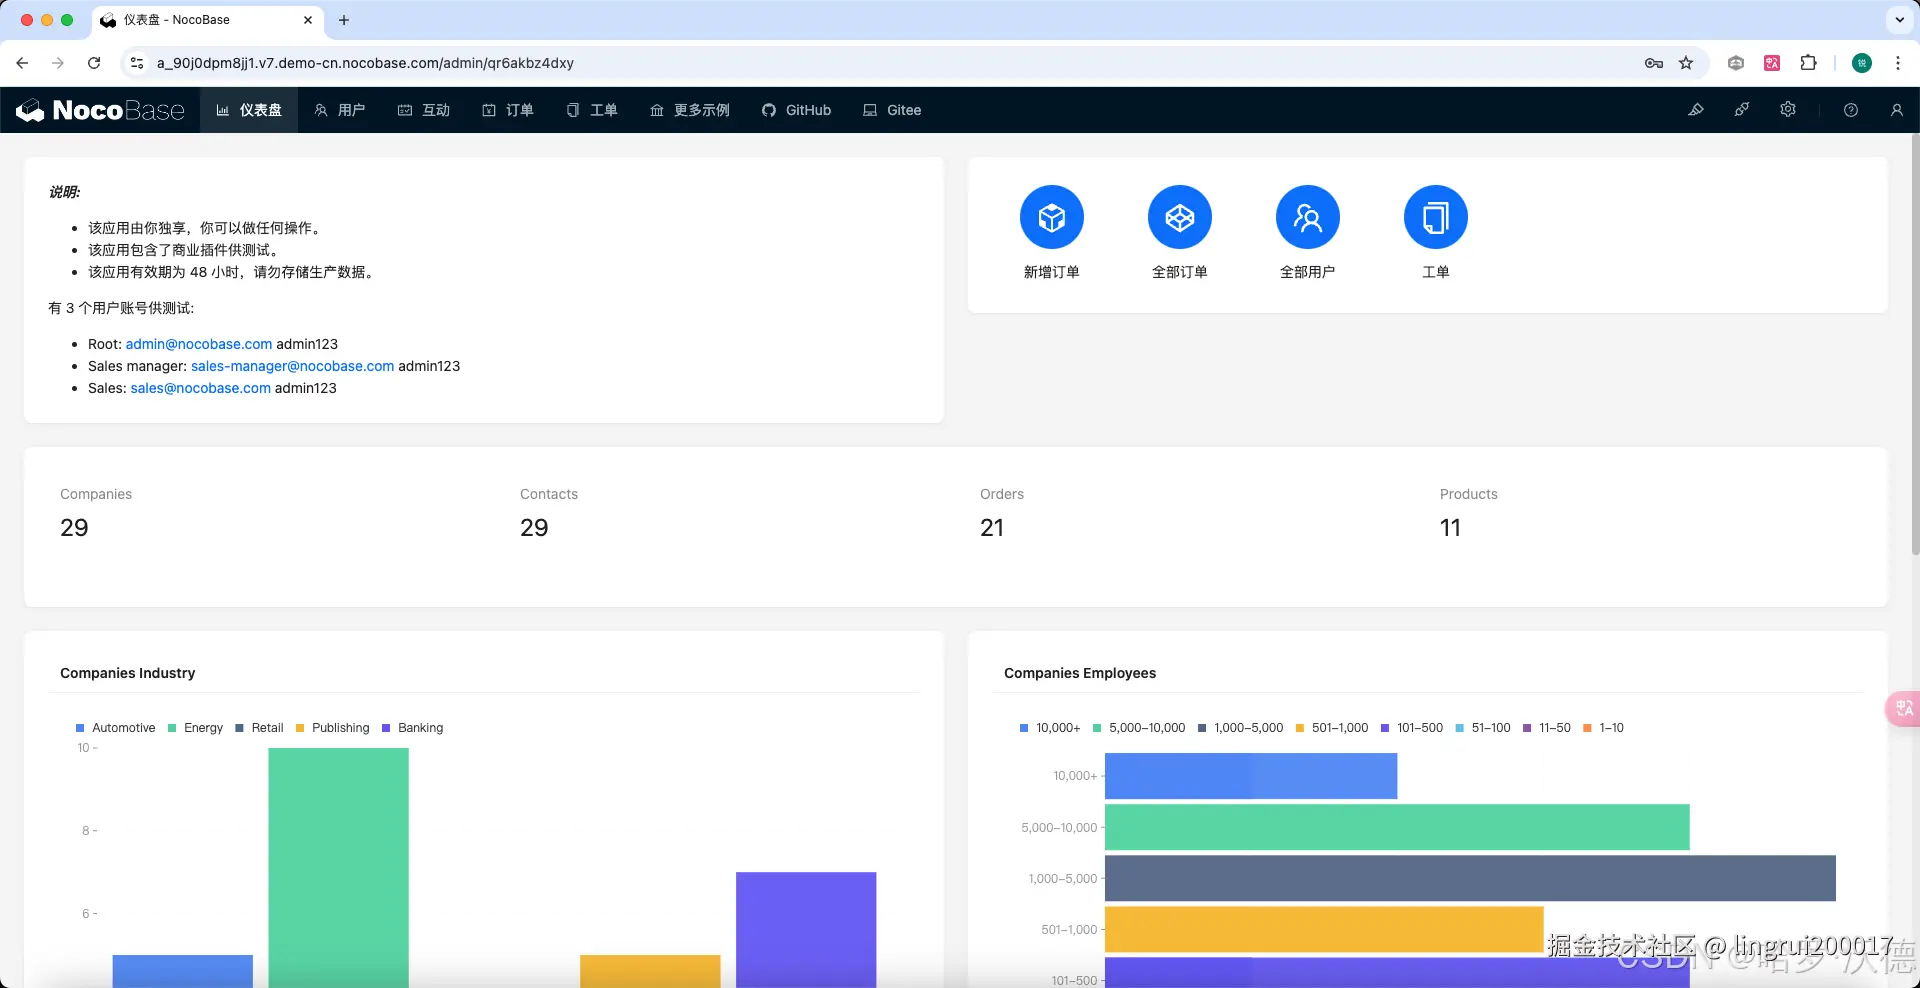Open the help question mark icon
This screenshot has height=988, width=1920.
pos(1851,110)
